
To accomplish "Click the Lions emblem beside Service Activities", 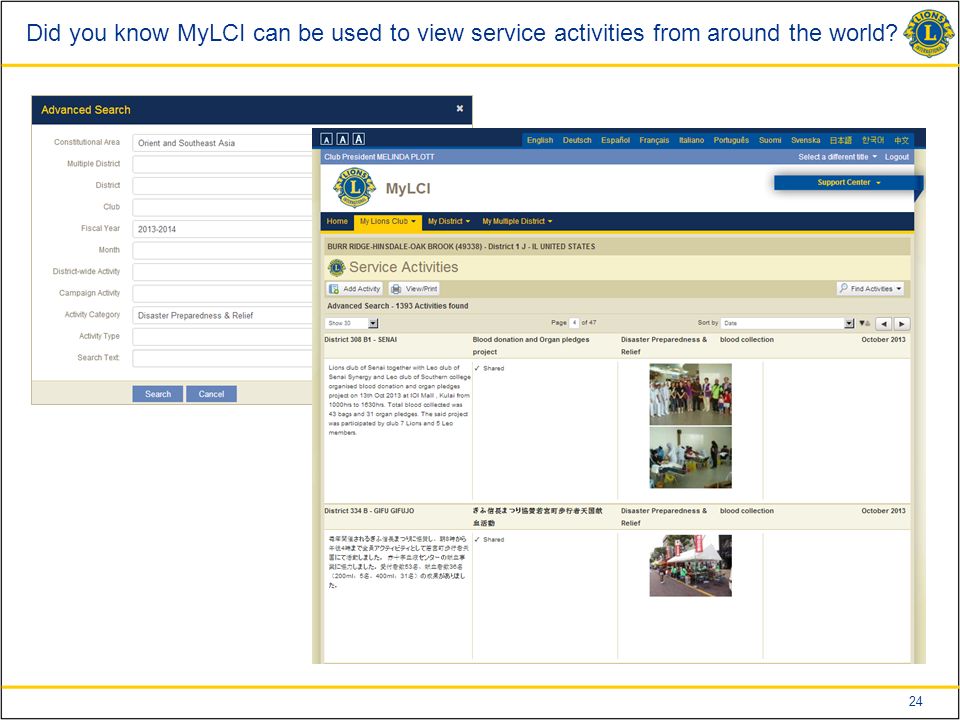I will (336, 268).
